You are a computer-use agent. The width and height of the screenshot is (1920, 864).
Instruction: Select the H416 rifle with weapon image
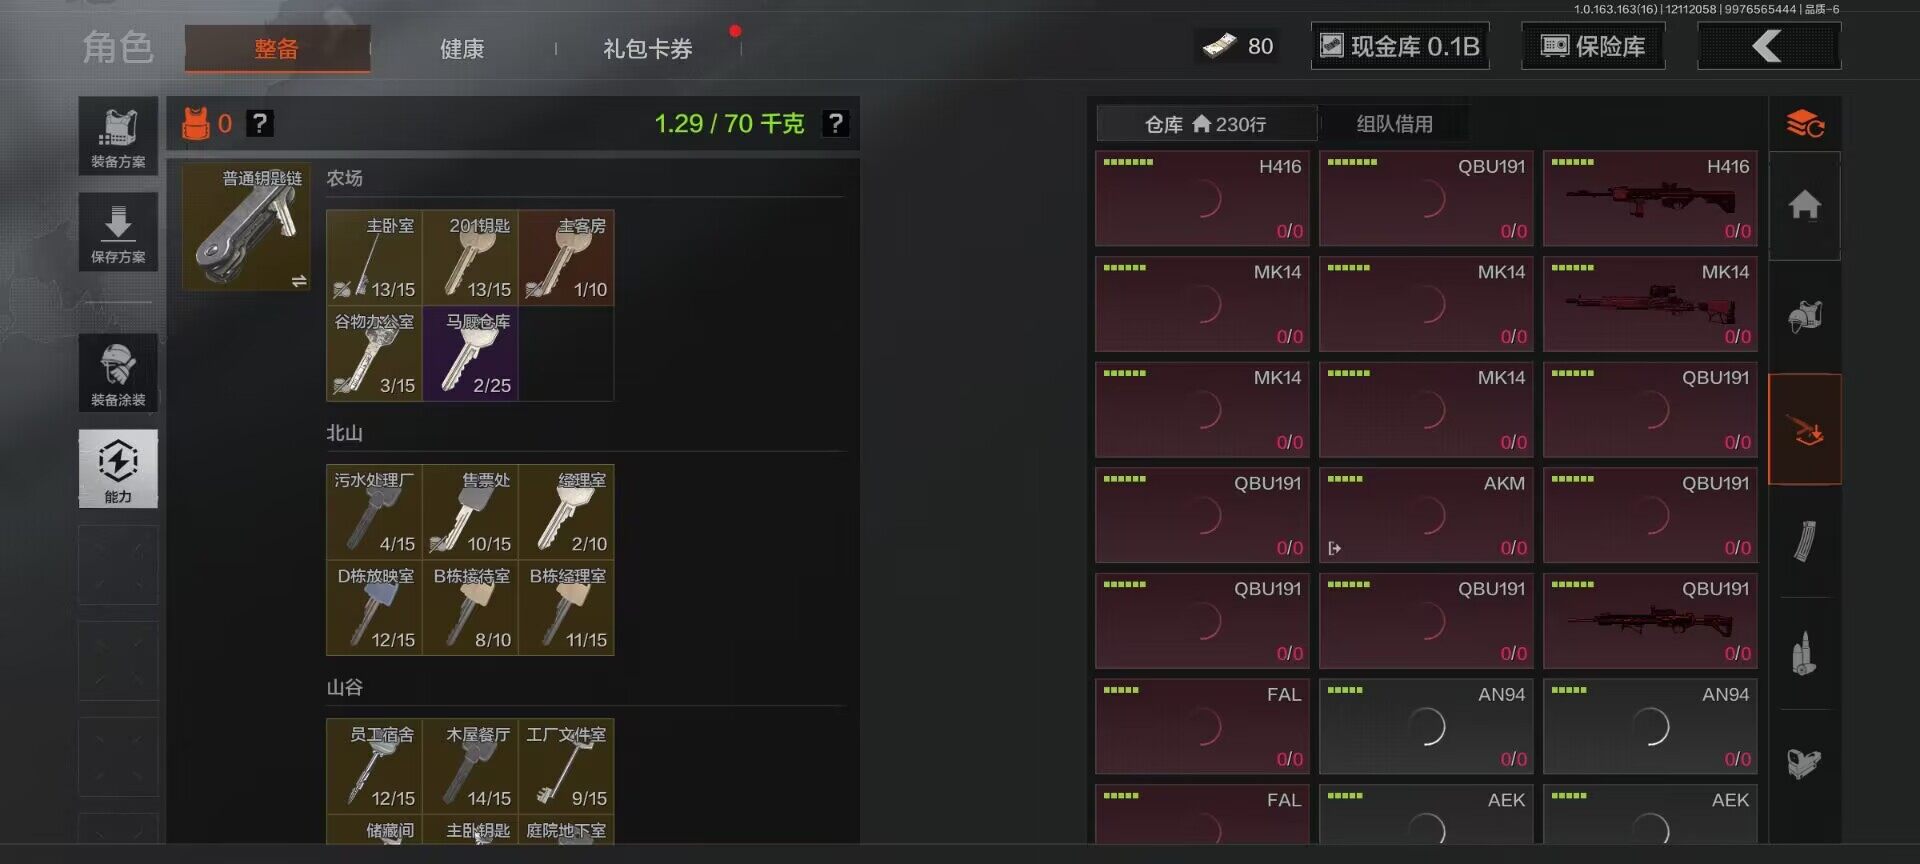[1650, 199]
